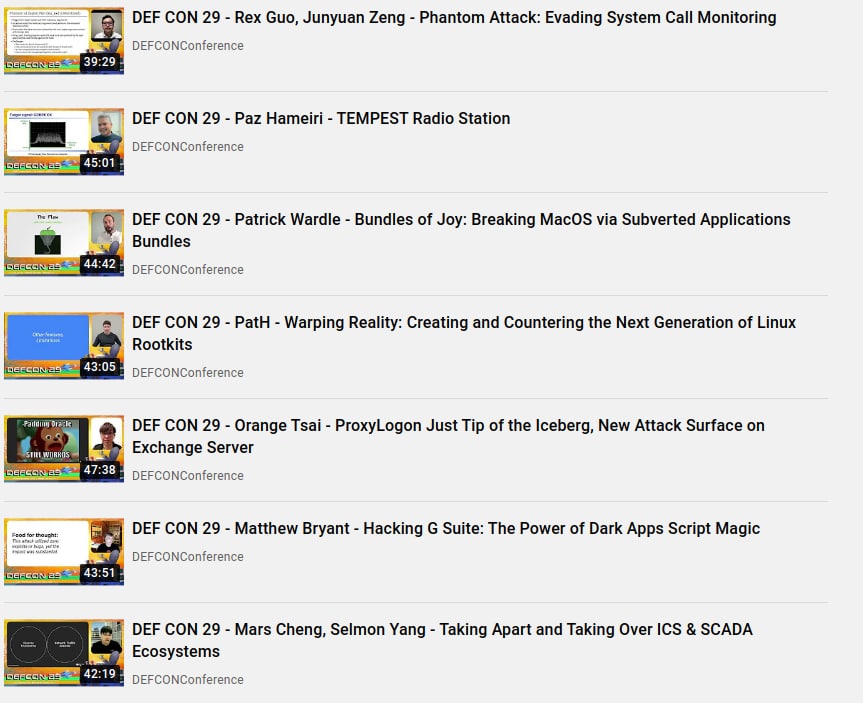Open the Orange Tsai ProxyLogon thumbnail

pos(64,449)
